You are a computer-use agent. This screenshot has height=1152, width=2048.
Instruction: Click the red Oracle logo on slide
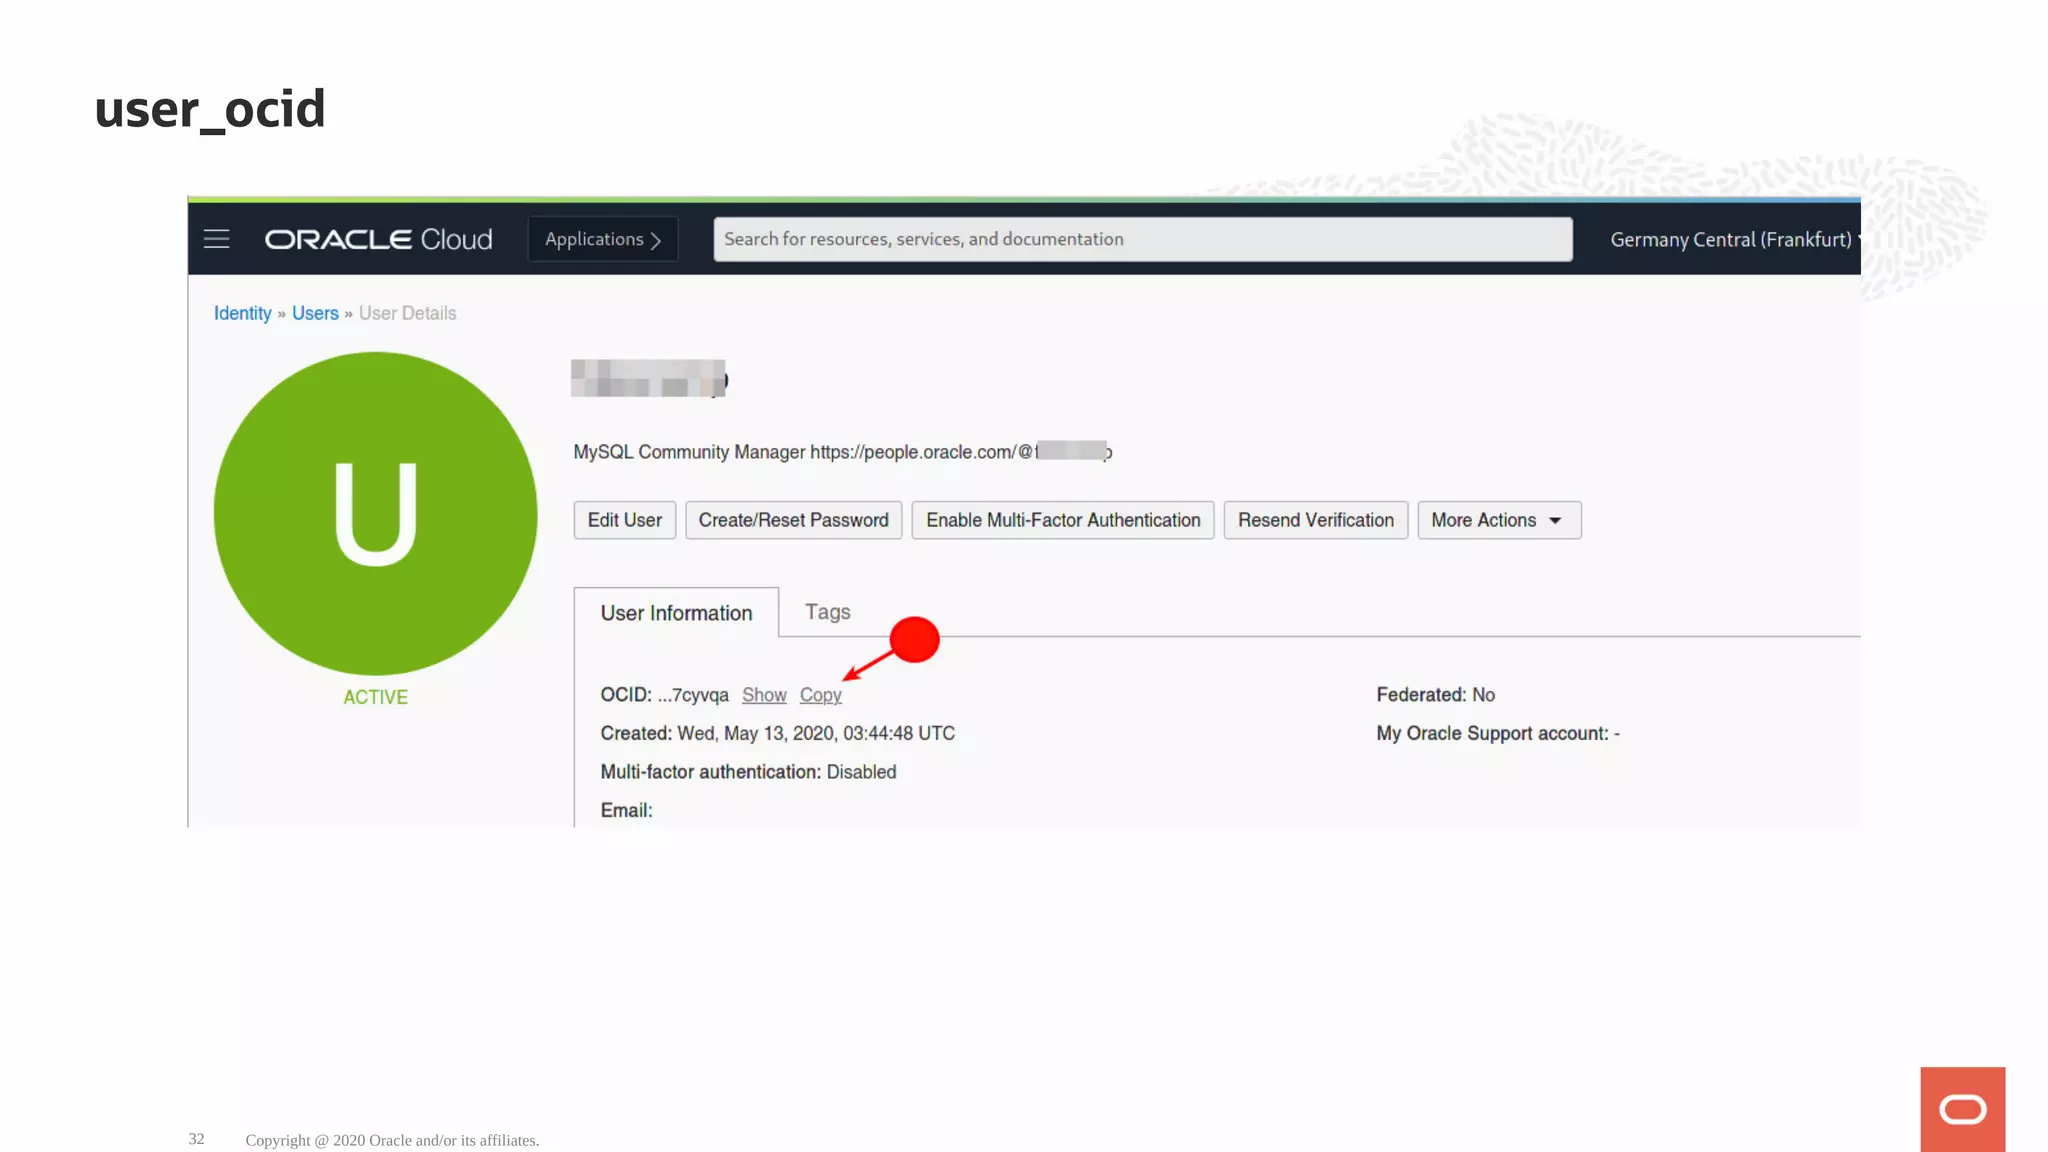click(x=1962, y=1109)
